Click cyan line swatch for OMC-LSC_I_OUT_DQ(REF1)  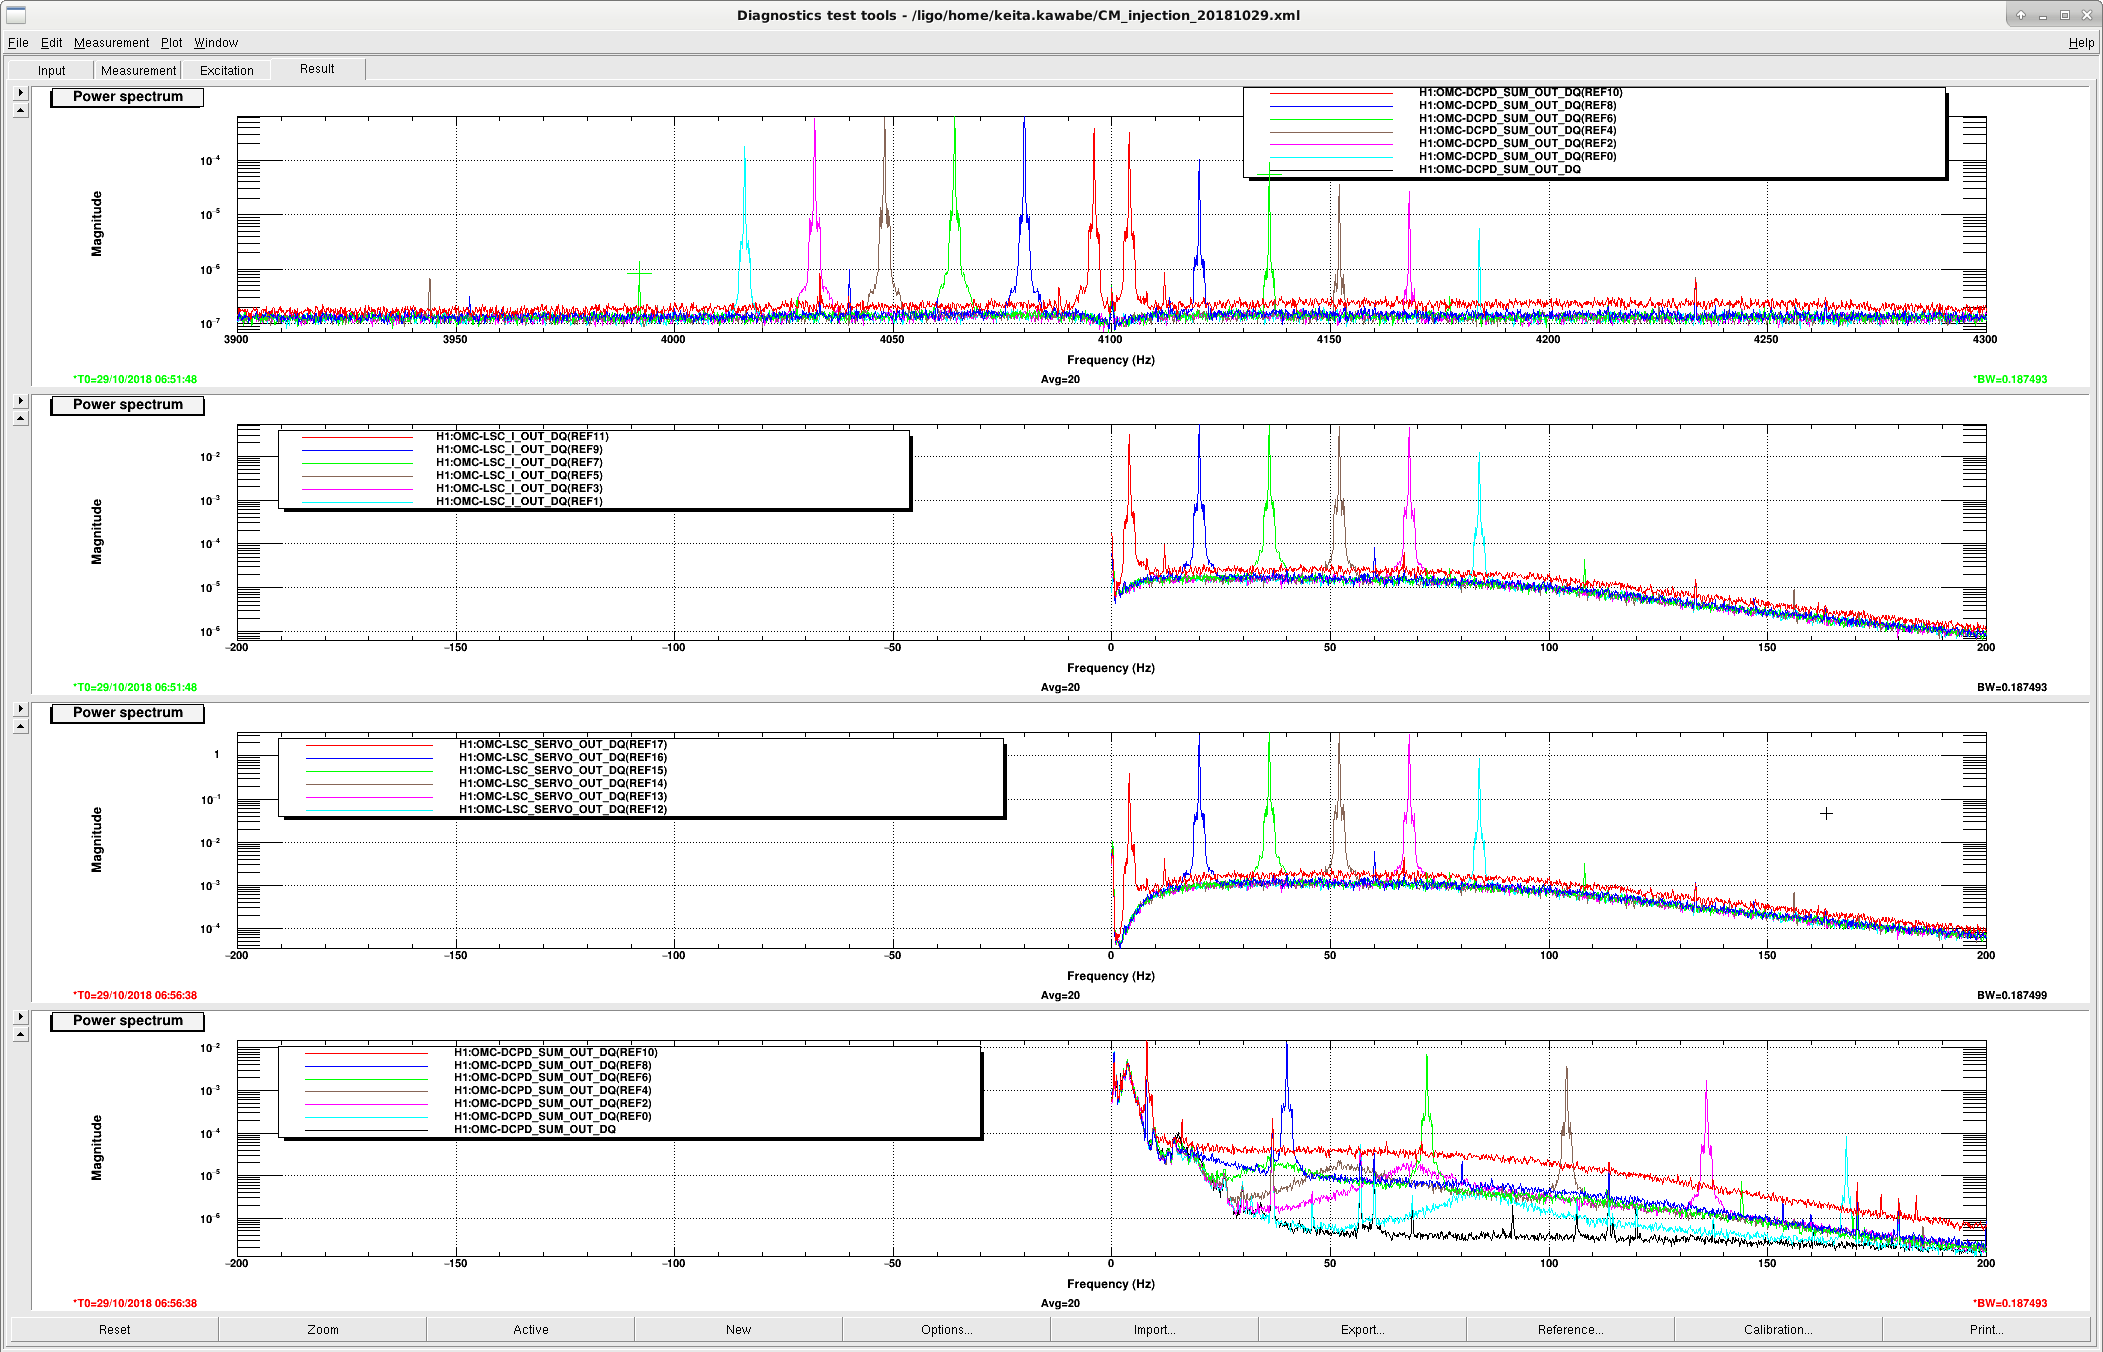357,502
